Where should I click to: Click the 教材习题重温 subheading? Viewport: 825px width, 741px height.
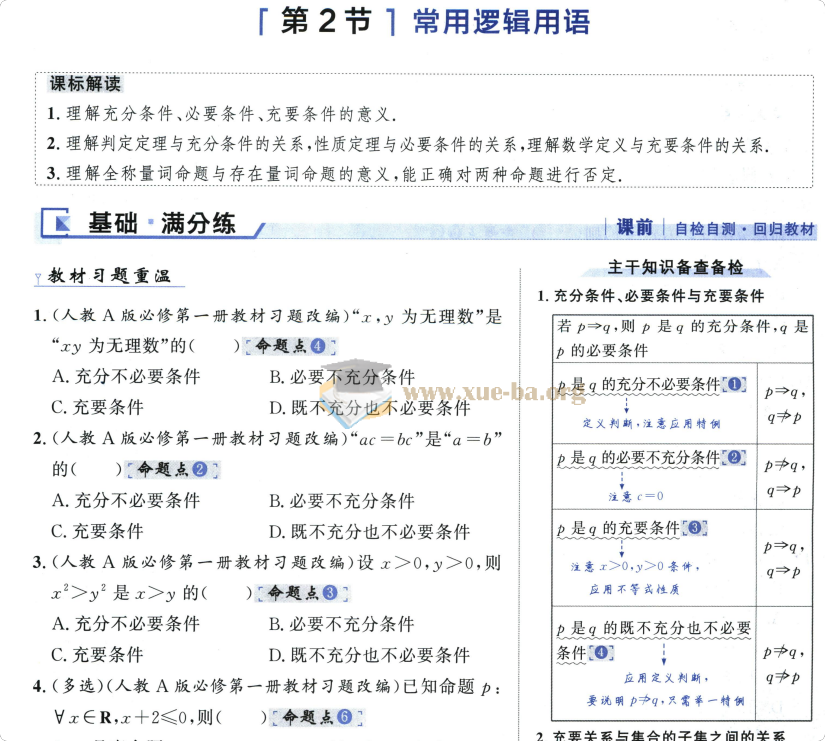pyautogui.click(x=109, y=275)
